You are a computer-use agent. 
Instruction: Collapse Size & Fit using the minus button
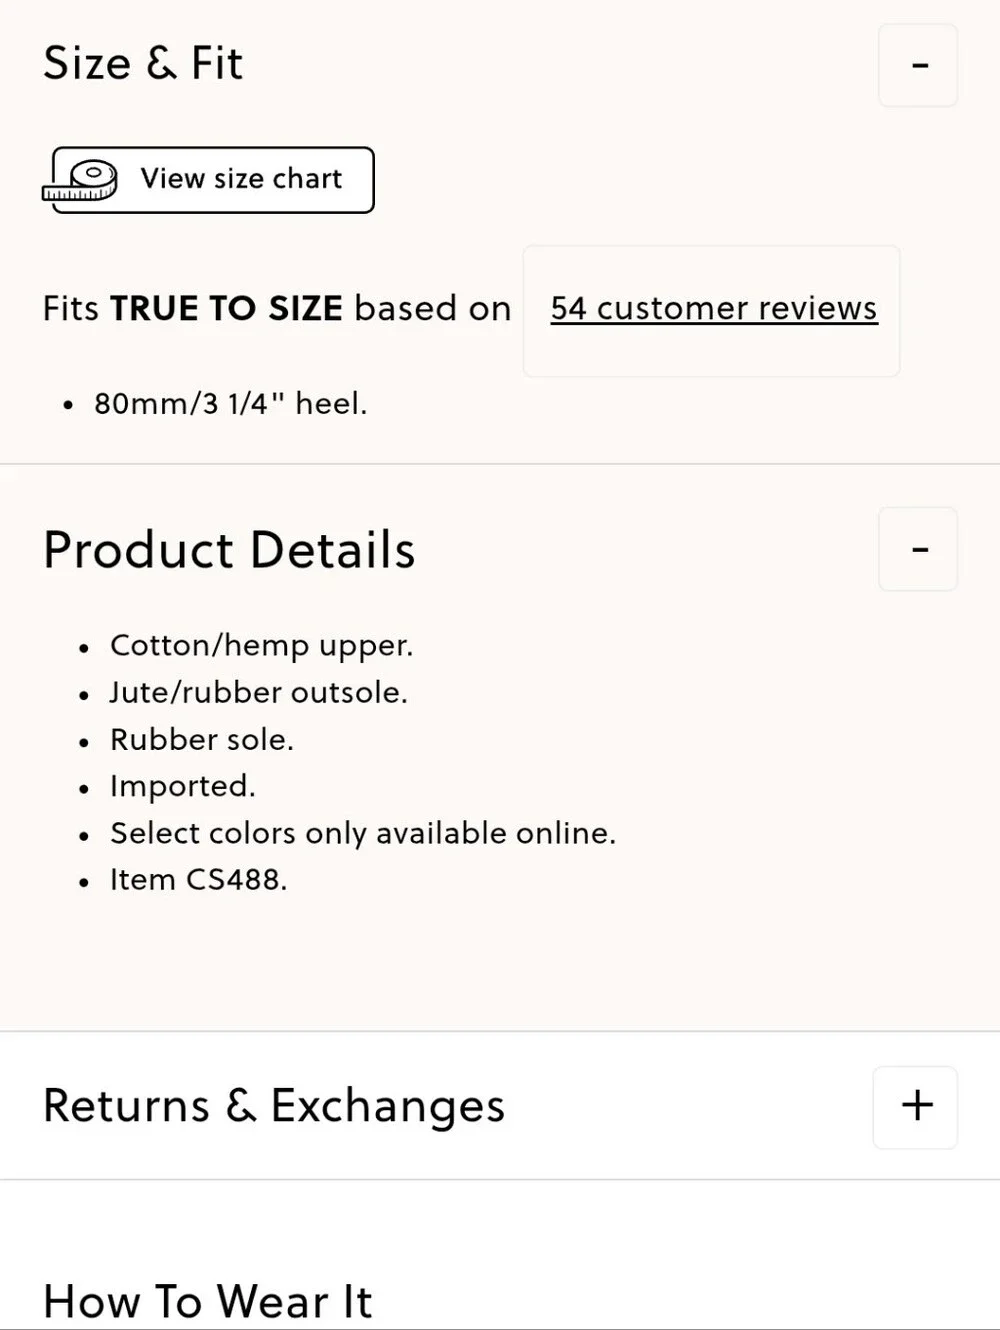pyautogui.click(x=918, y=66)
